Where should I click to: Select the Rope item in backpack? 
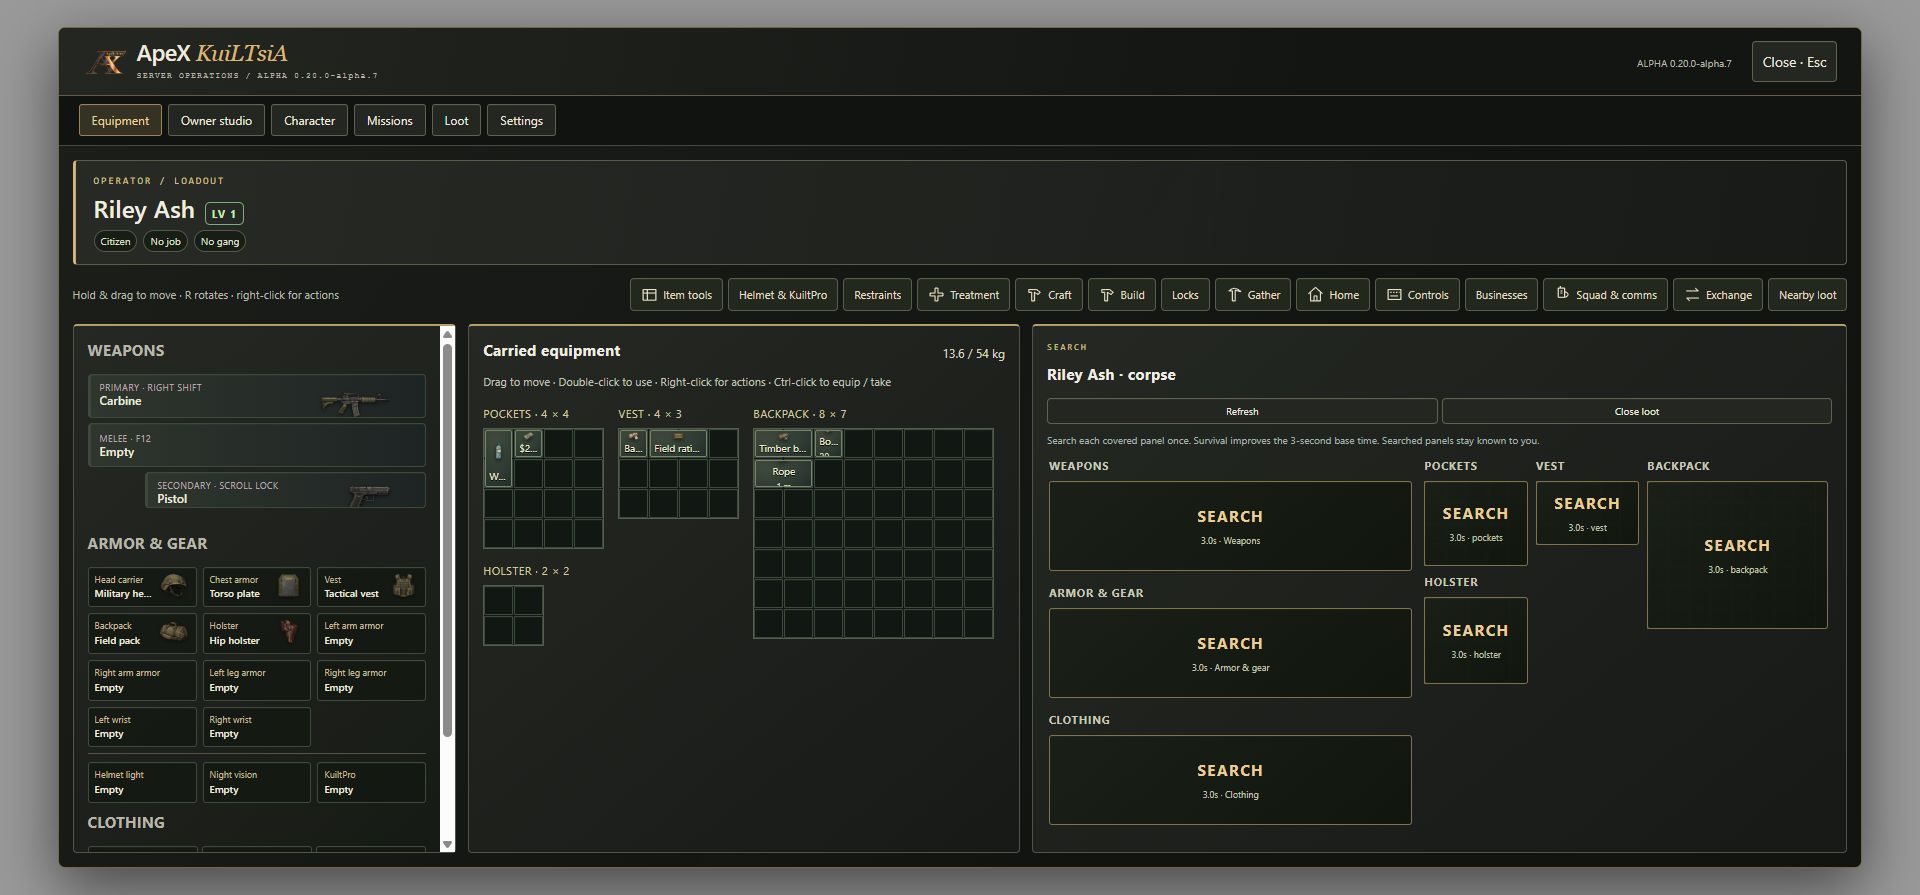tap(783, 473)
